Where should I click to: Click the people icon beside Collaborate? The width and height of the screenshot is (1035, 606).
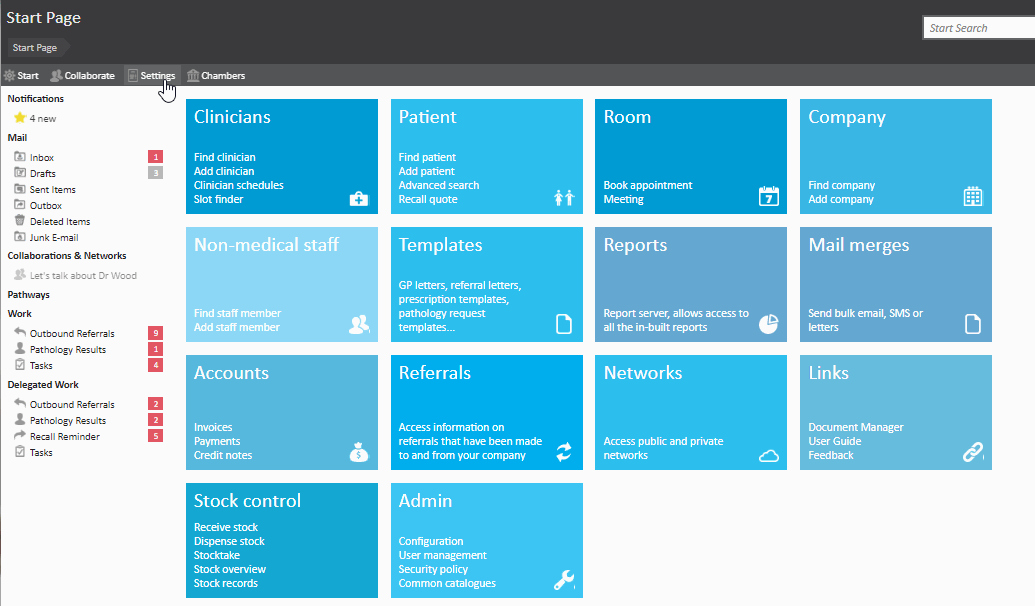click(56, 75)
